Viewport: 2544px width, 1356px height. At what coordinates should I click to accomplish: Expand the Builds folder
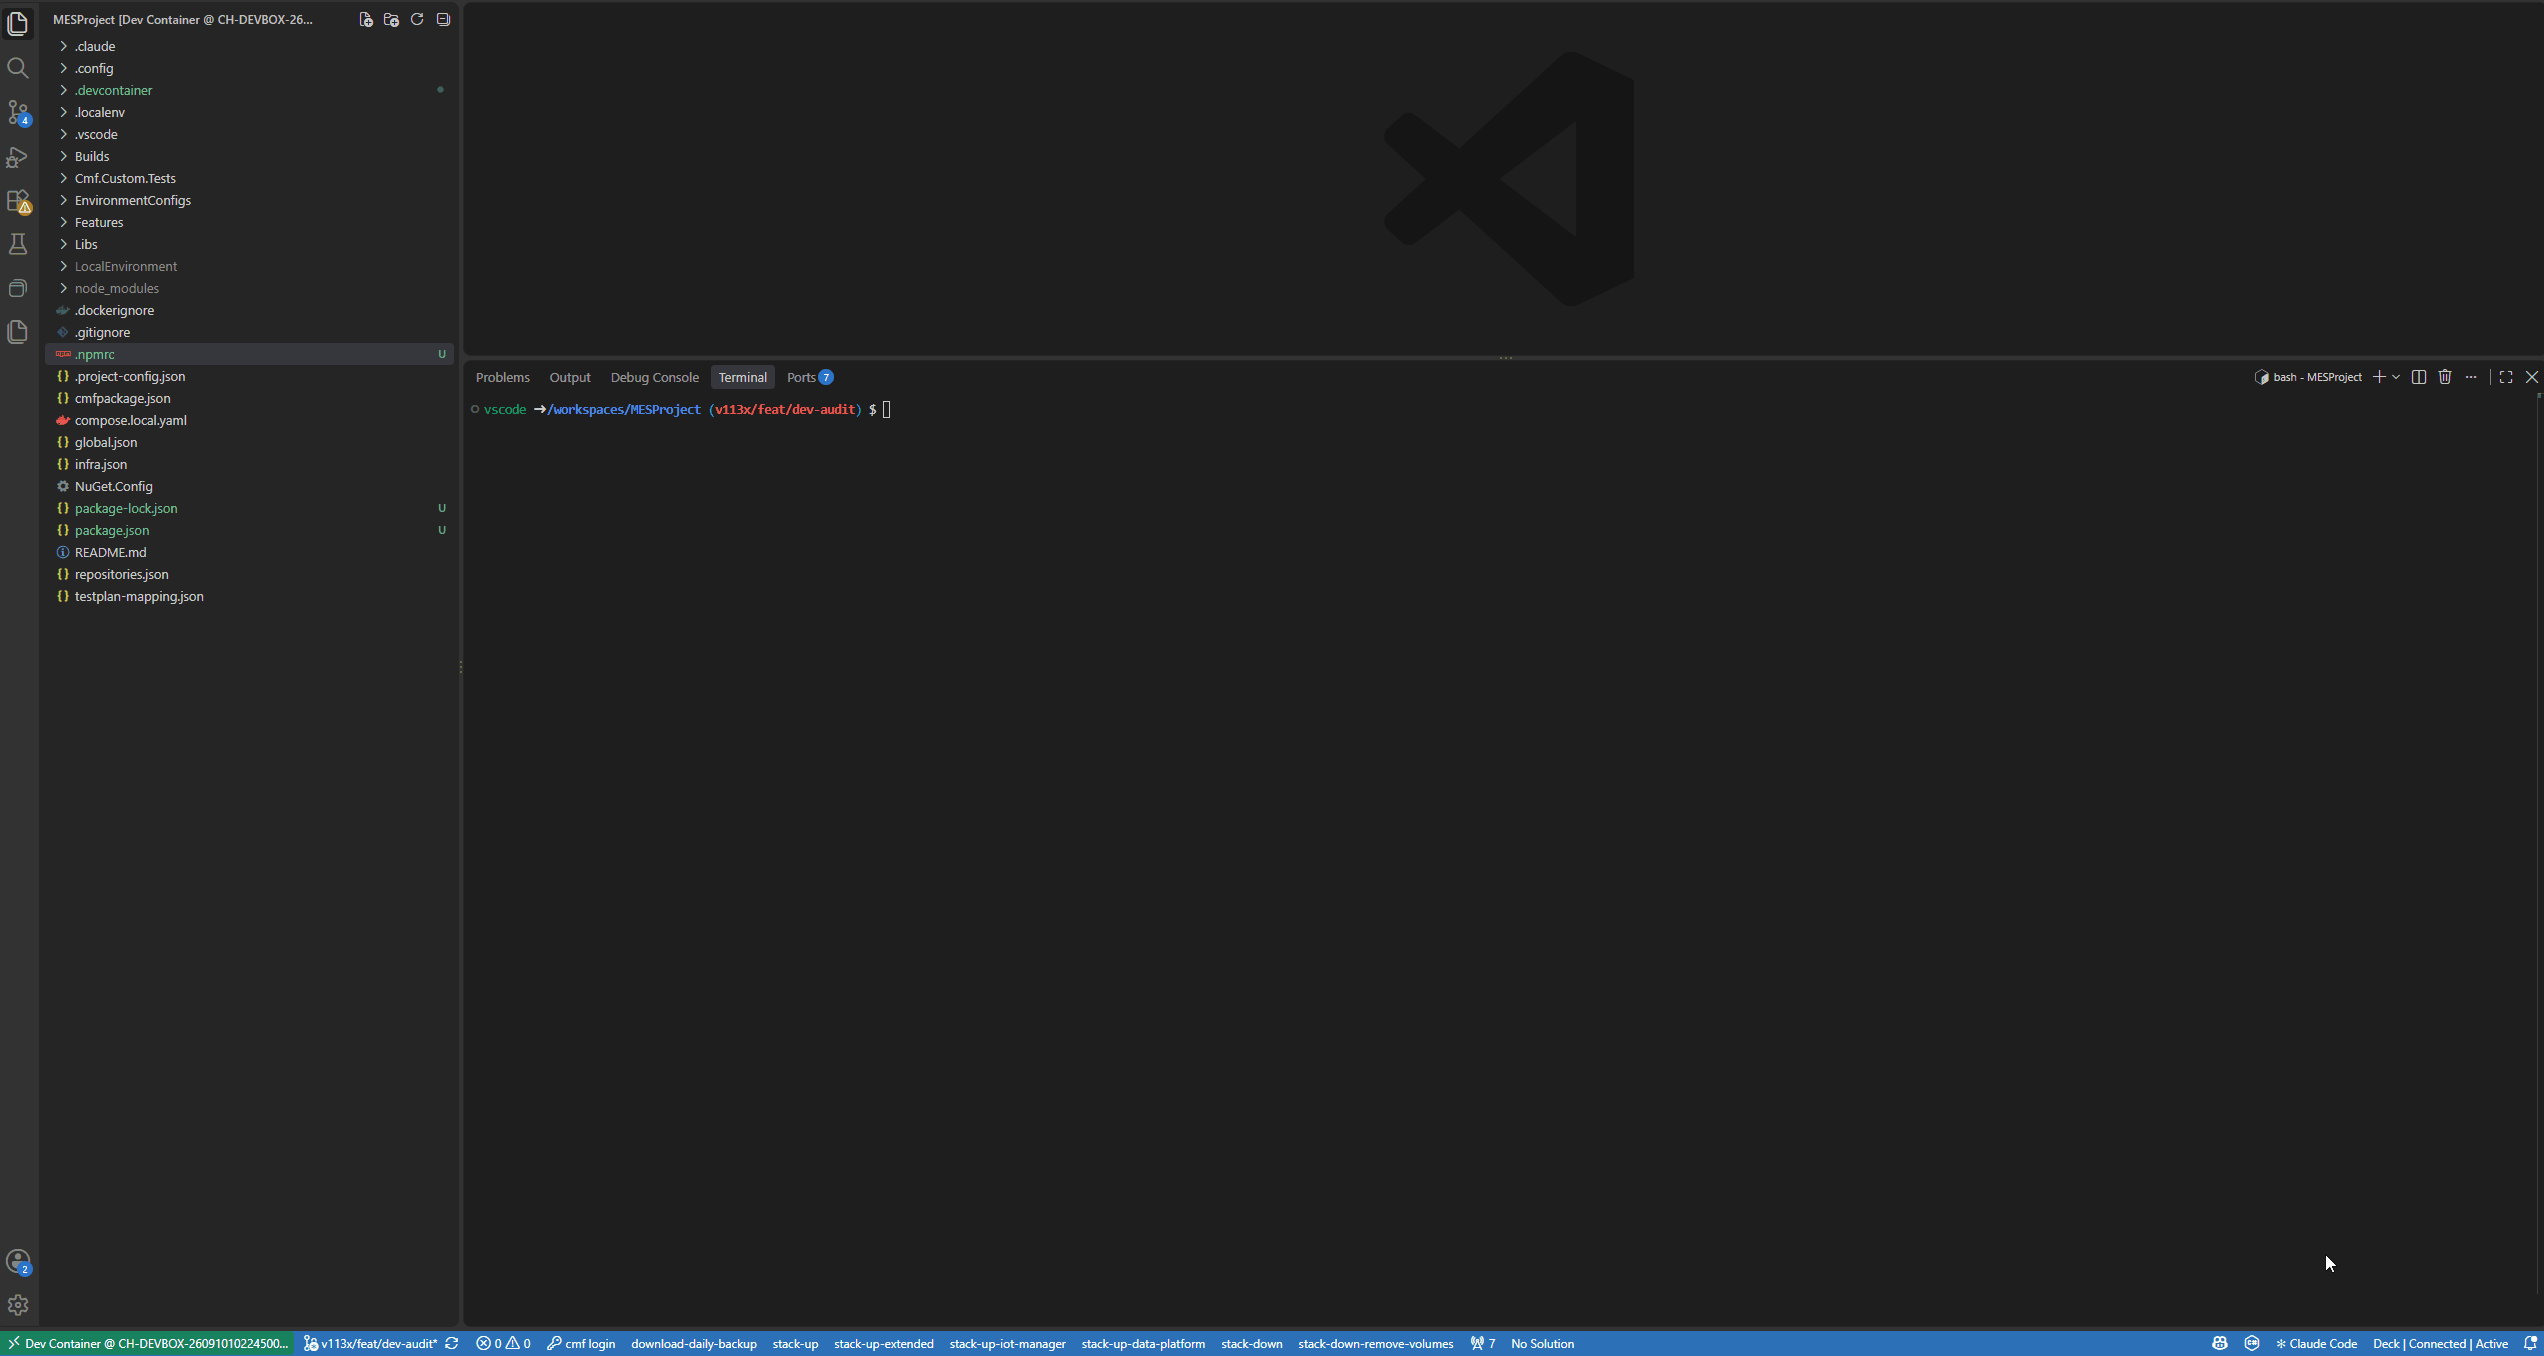pyautogui.click(x=250, y=156)
